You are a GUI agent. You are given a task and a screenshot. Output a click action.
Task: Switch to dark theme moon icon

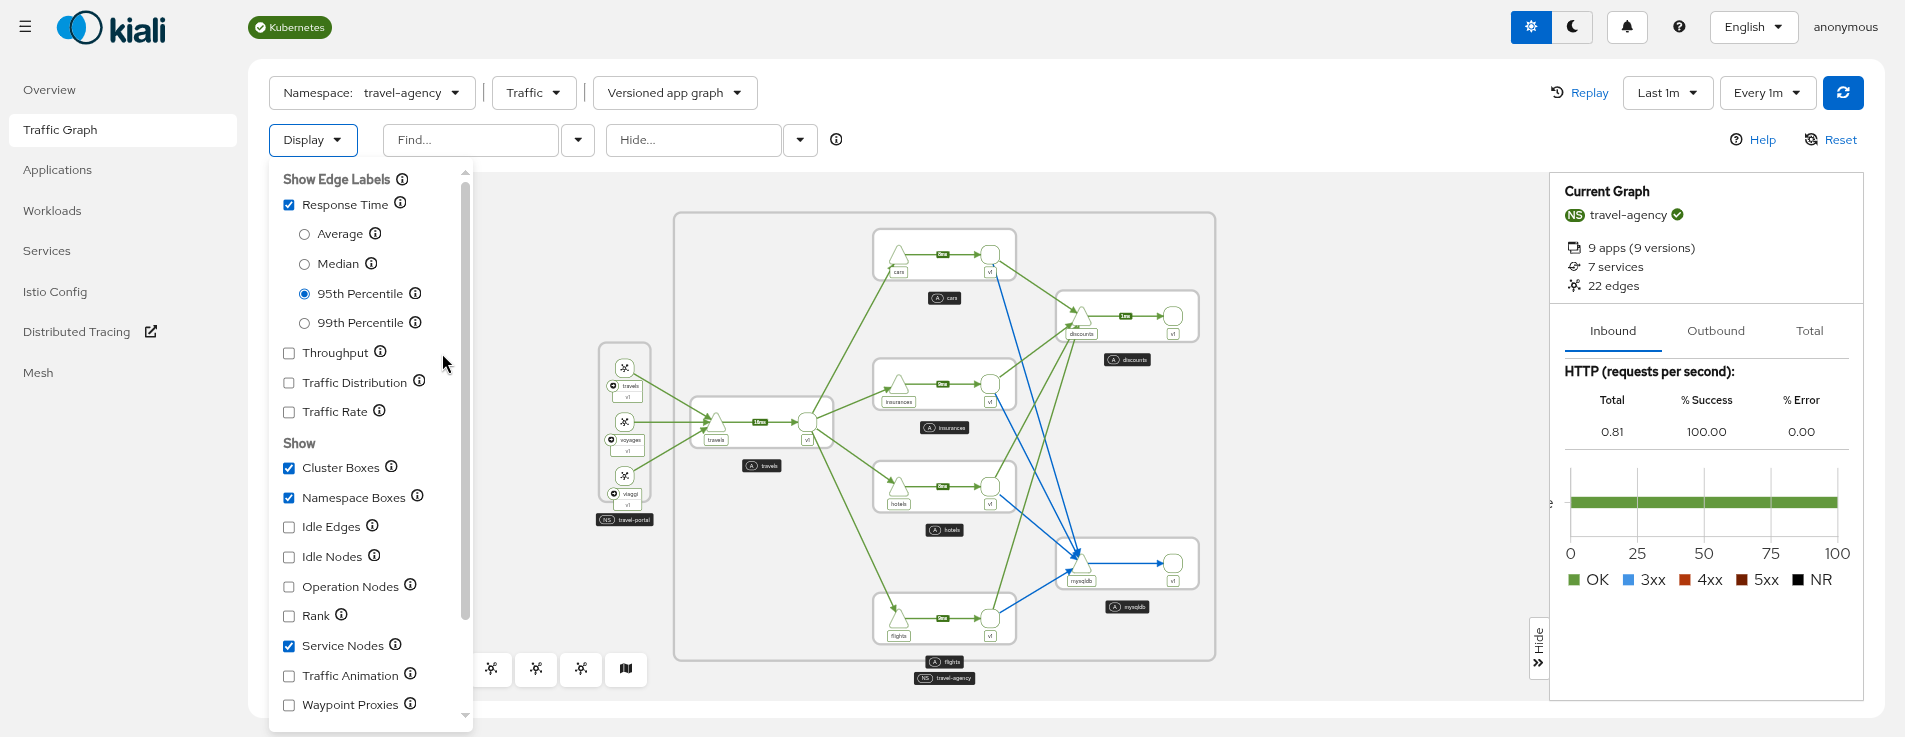(x=1572, y=27)
